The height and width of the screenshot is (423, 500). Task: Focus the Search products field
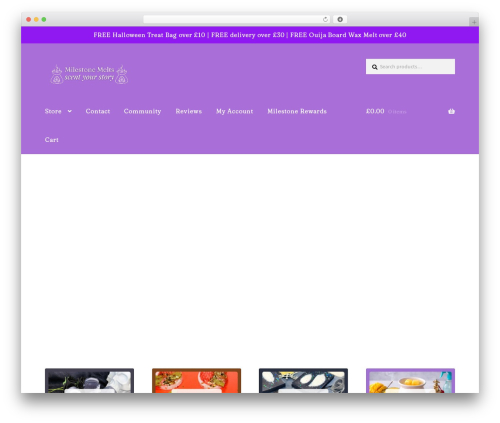[x=410, y=67]
